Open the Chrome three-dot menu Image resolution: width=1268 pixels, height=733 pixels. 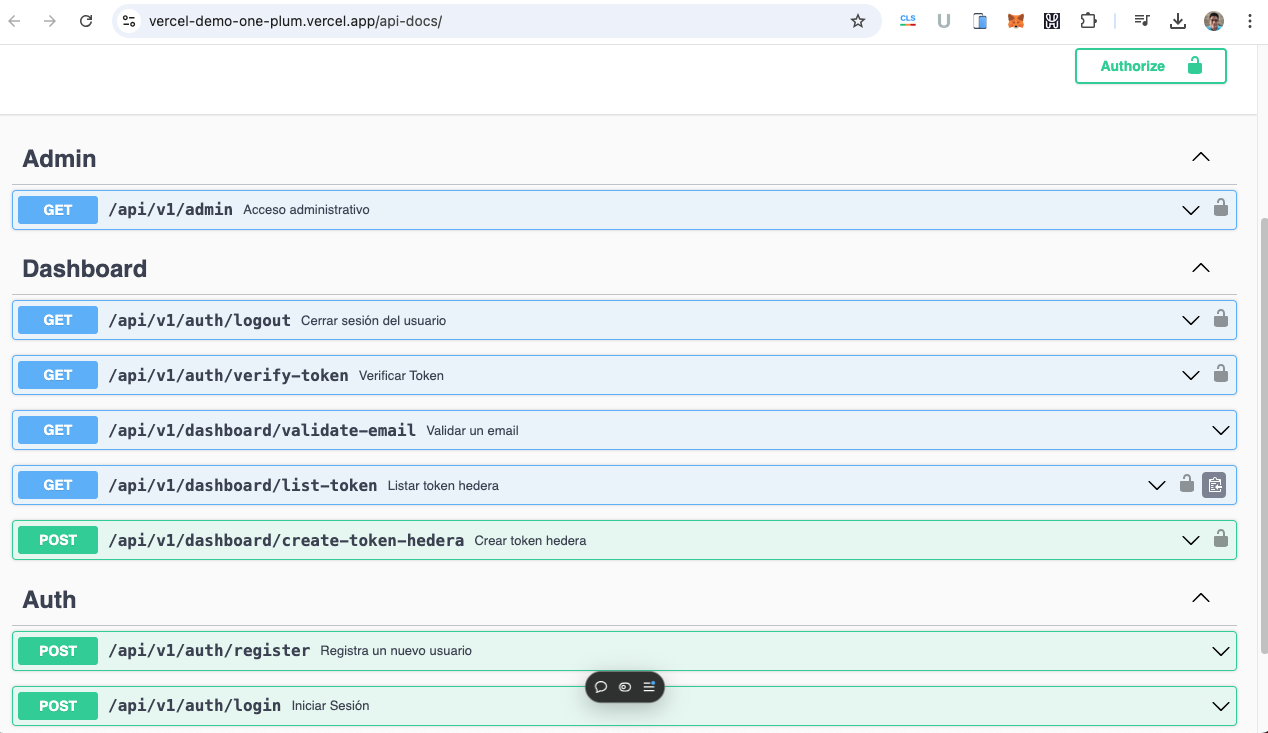[1250, 21]
